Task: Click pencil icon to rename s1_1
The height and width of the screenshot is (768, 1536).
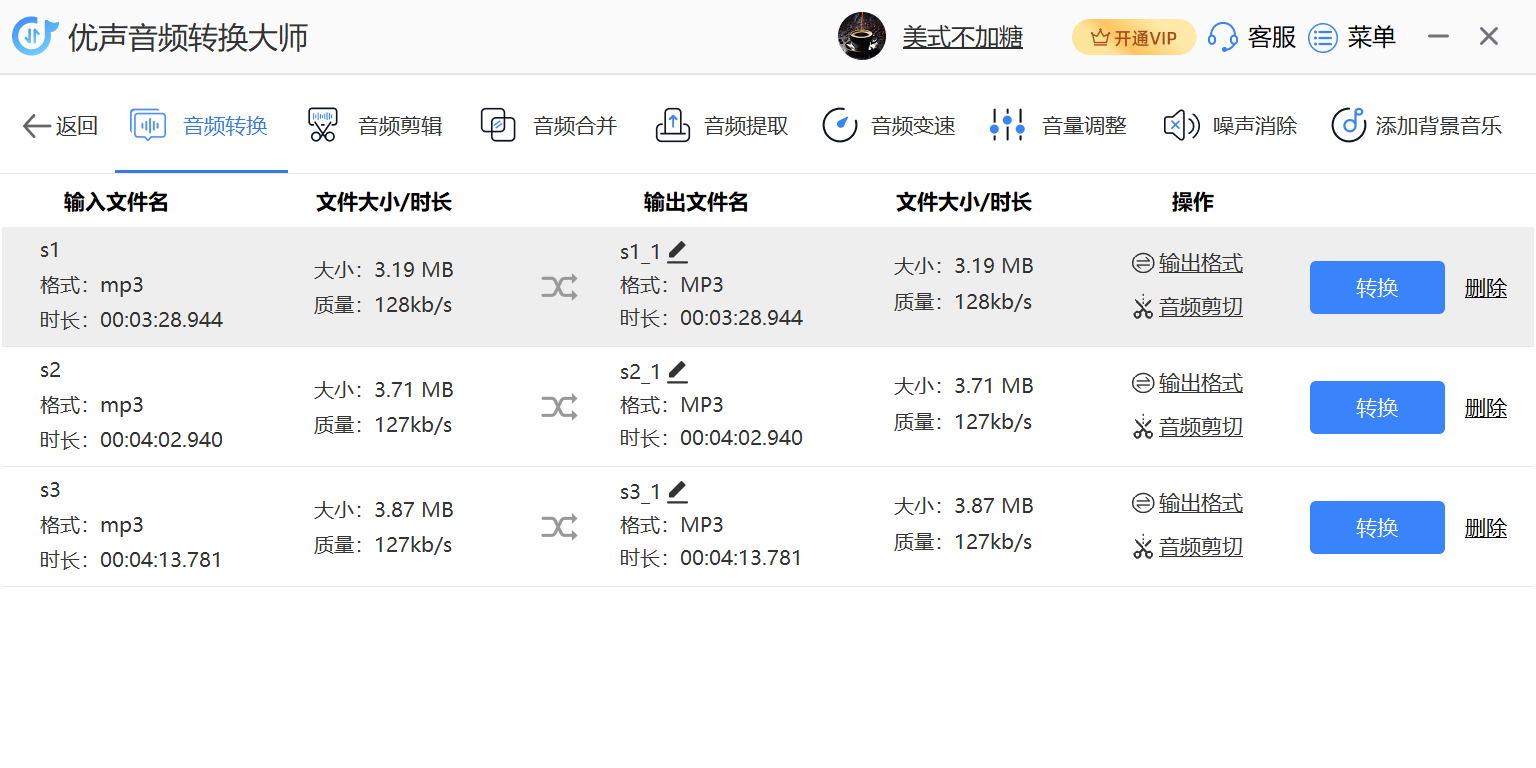Action: point(677,252)
